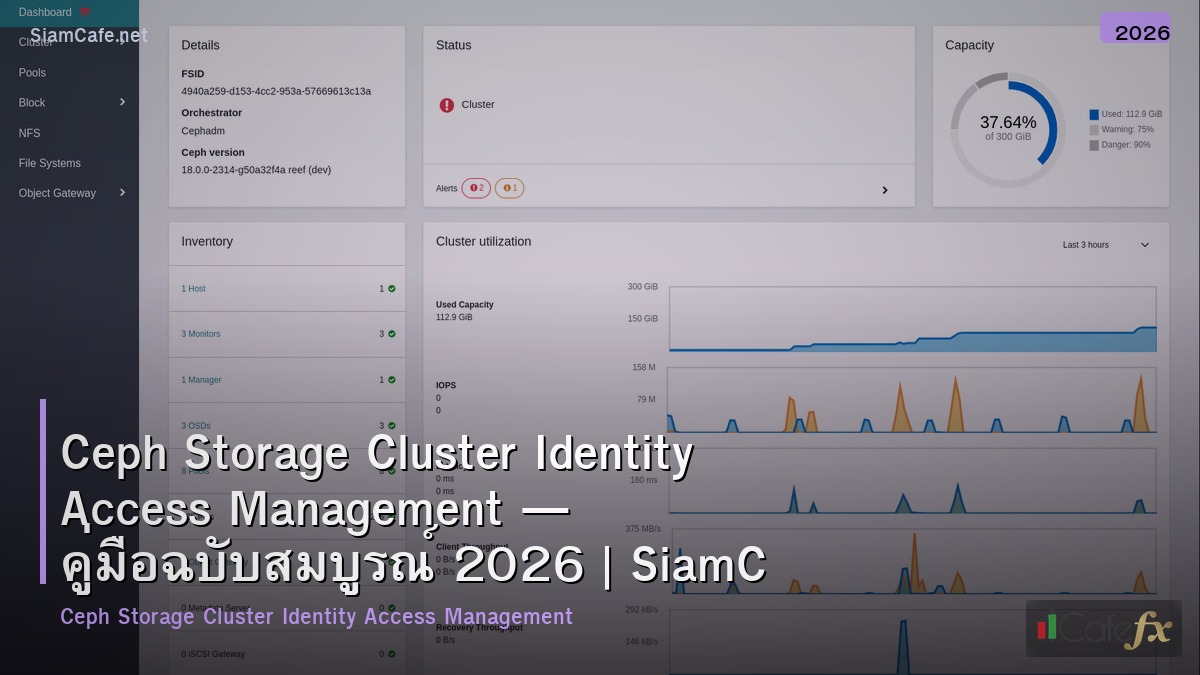This screenshot has width=1200, height=675.
Task: Open the 1 Host inventory link
Action: pyautogui.click(x=193, y=288)
